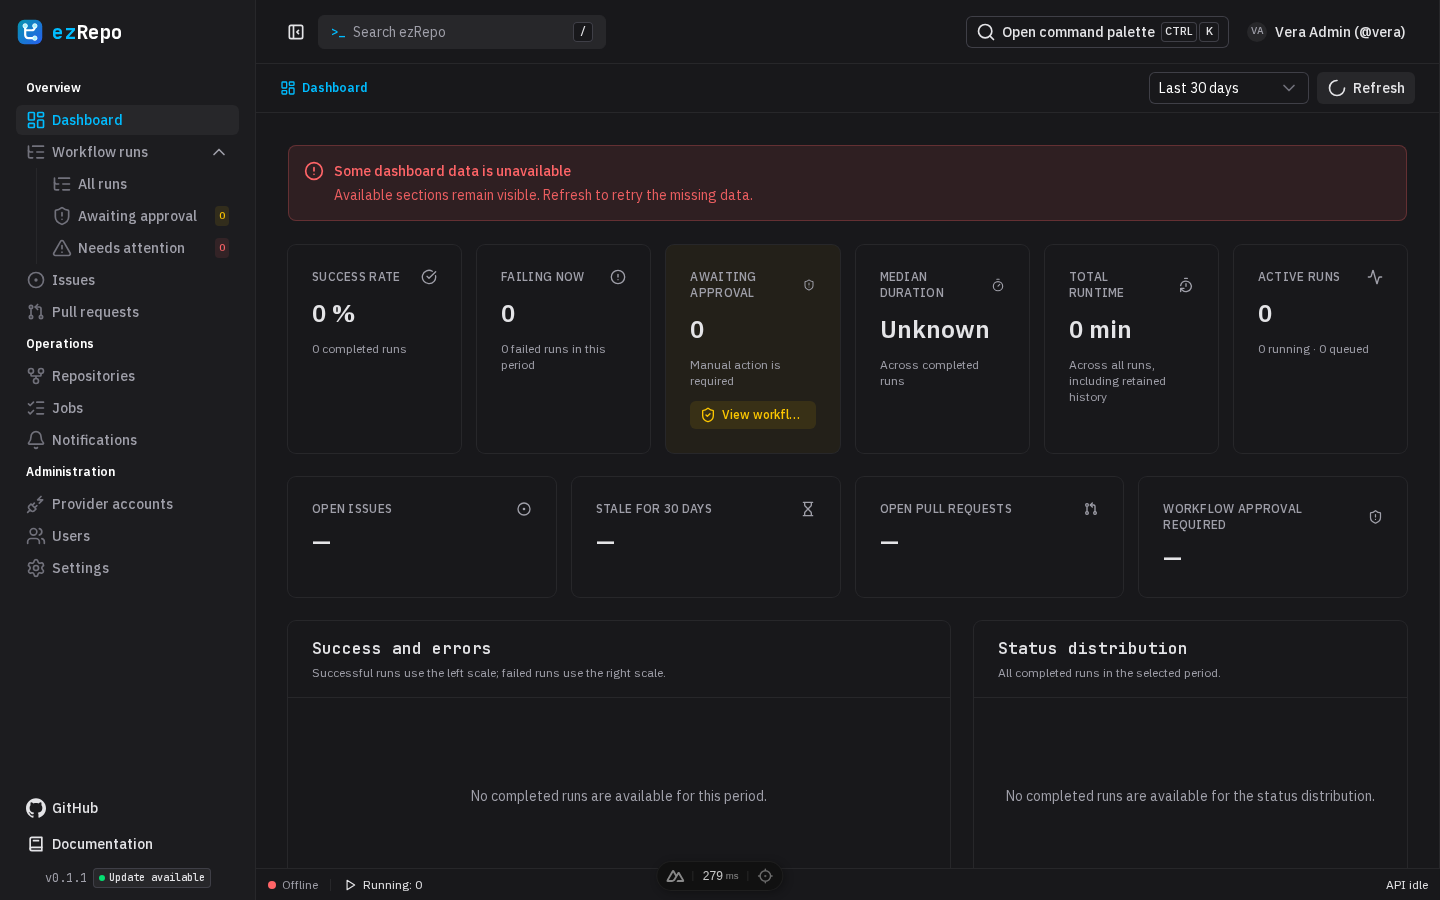1440x900 pixels.
Task: Toggle the sidebar collapse icon
Action: [x=296, y=32]
